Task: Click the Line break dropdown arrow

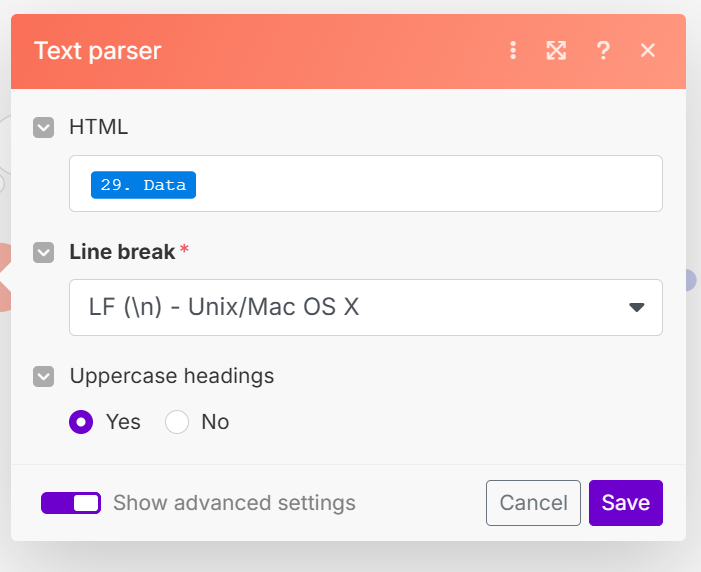Action: (x=636, y=308)
